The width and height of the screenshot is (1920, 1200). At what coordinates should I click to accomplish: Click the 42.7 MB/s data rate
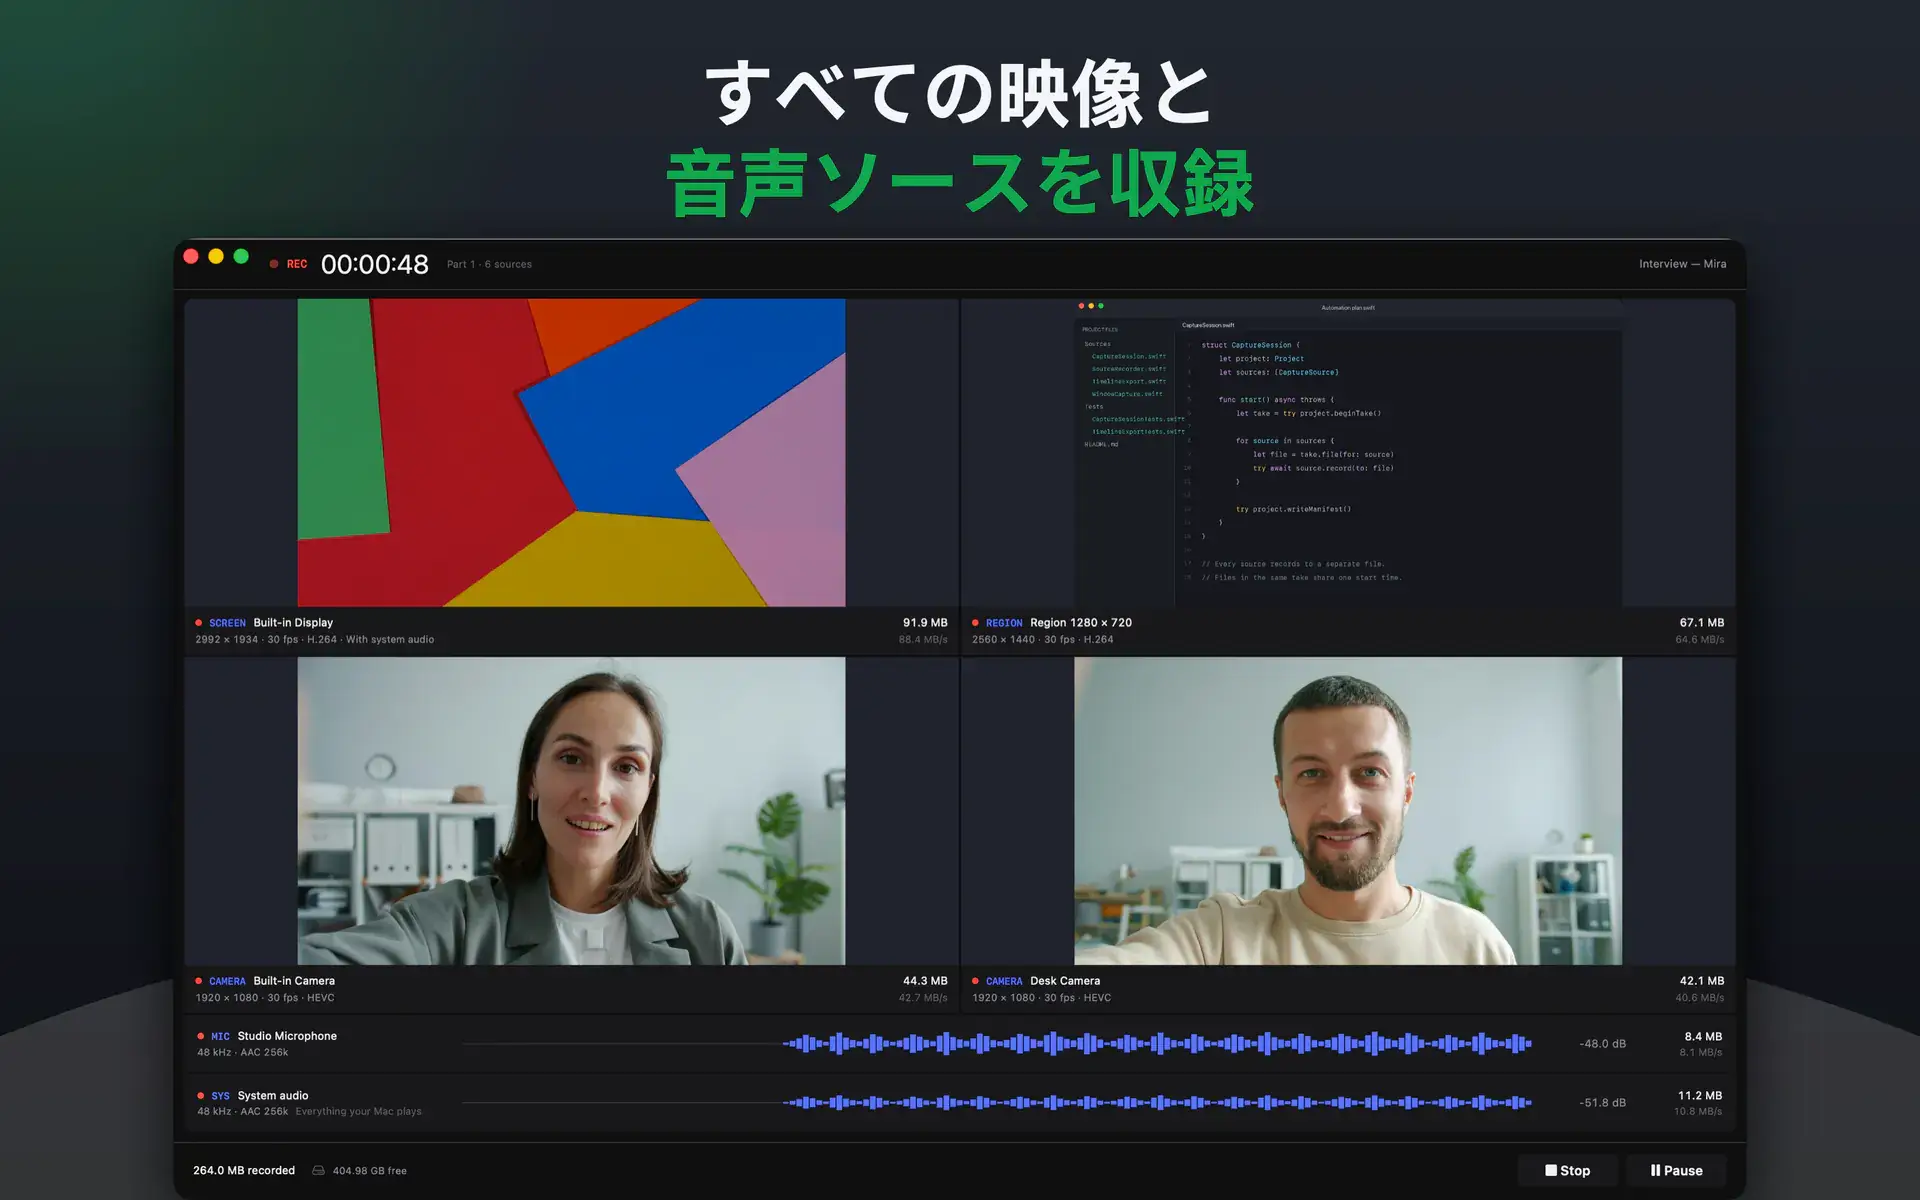coord(923,998)
